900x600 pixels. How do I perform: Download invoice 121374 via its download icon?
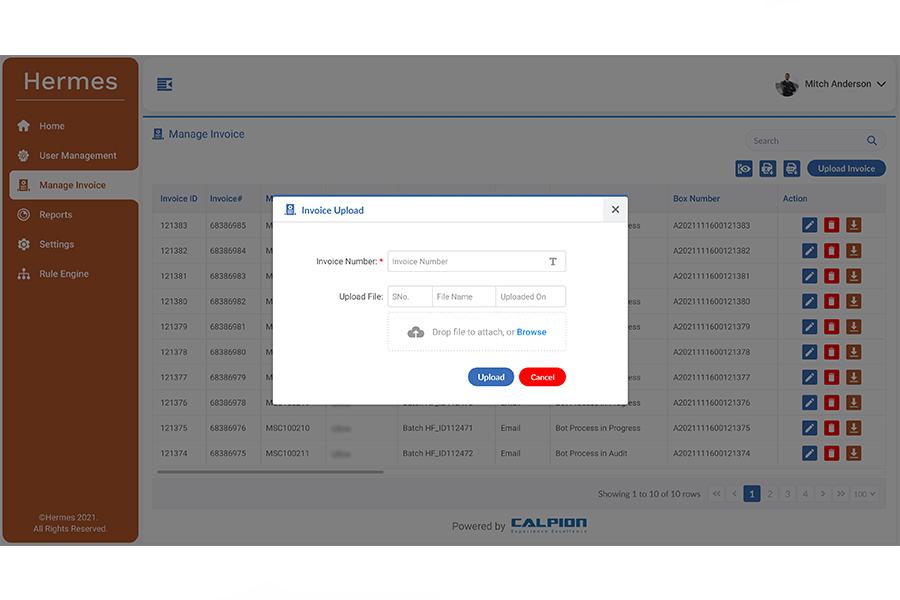point(853,453)
